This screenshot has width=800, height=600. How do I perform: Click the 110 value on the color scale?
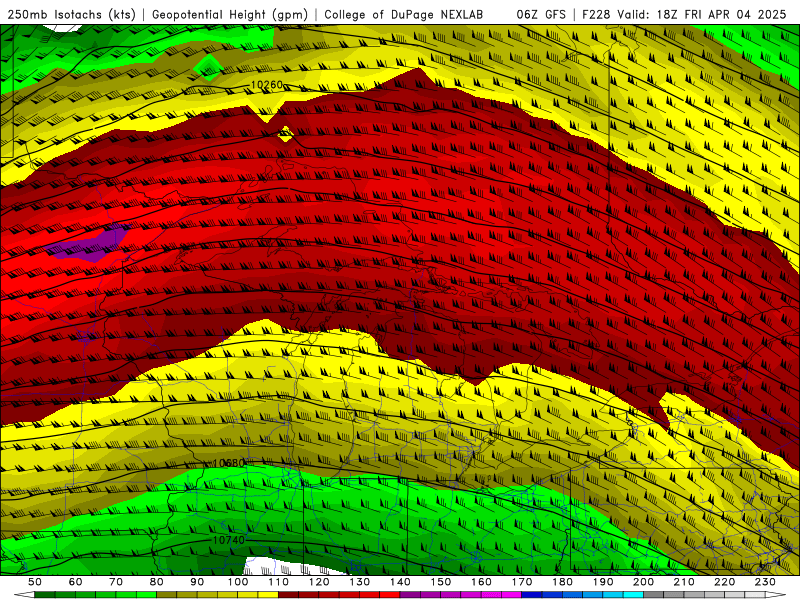pos(278,582)
